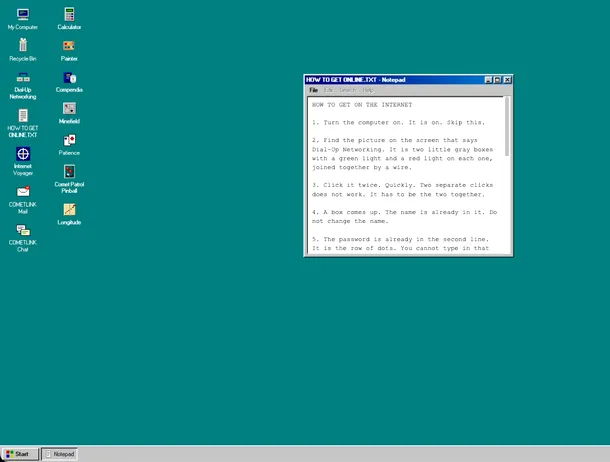Click line '2. Find the picture on the screen'
Screen dimensions: 610x462
click(394, 140)
